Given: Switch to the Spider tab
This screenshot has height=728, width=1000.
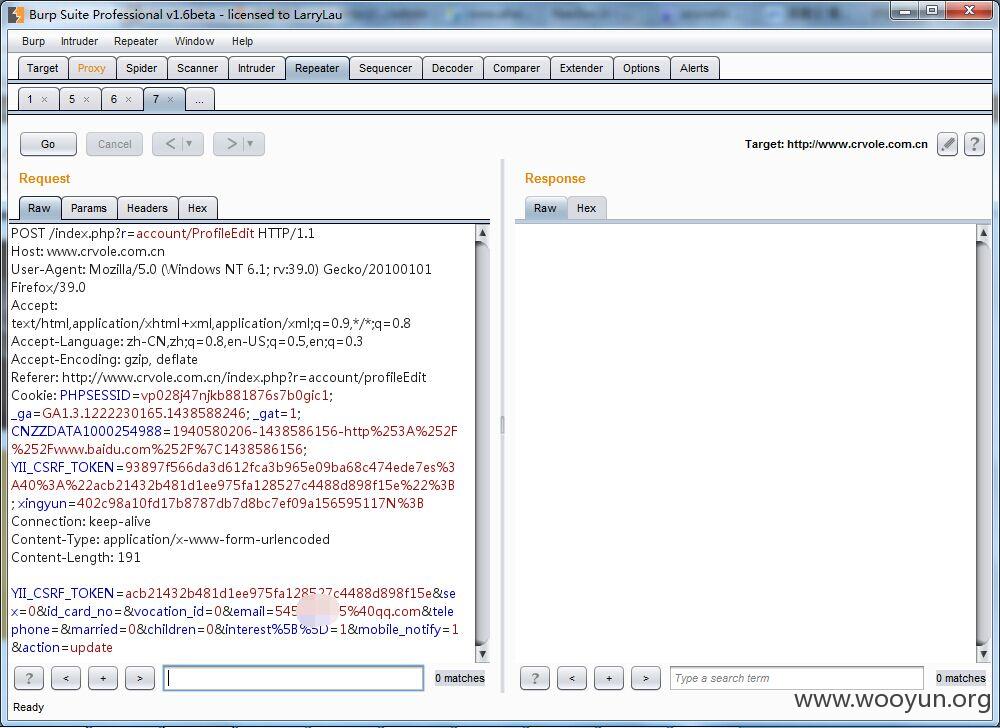Looking at the screenshot, I should click(x=142, y=68).
